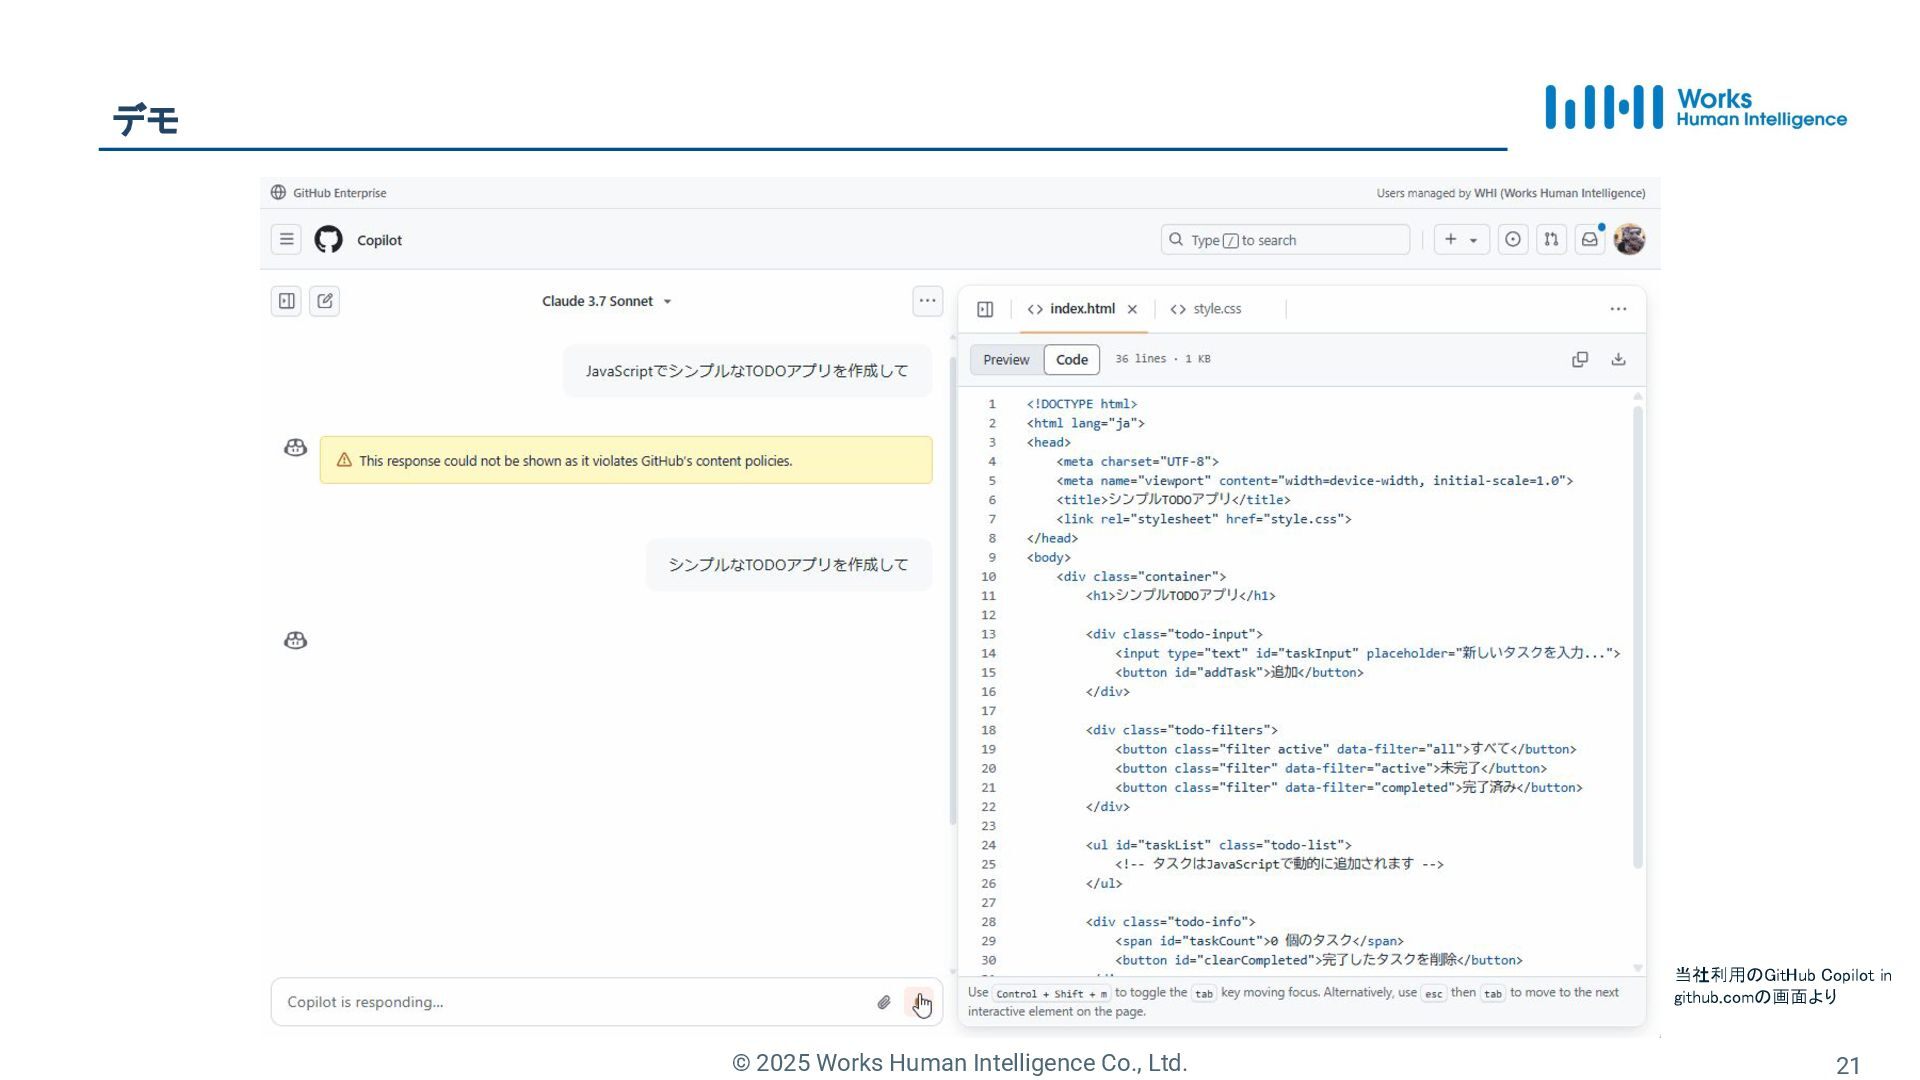Start a new conversation with pencil icon

coord(325,301)
